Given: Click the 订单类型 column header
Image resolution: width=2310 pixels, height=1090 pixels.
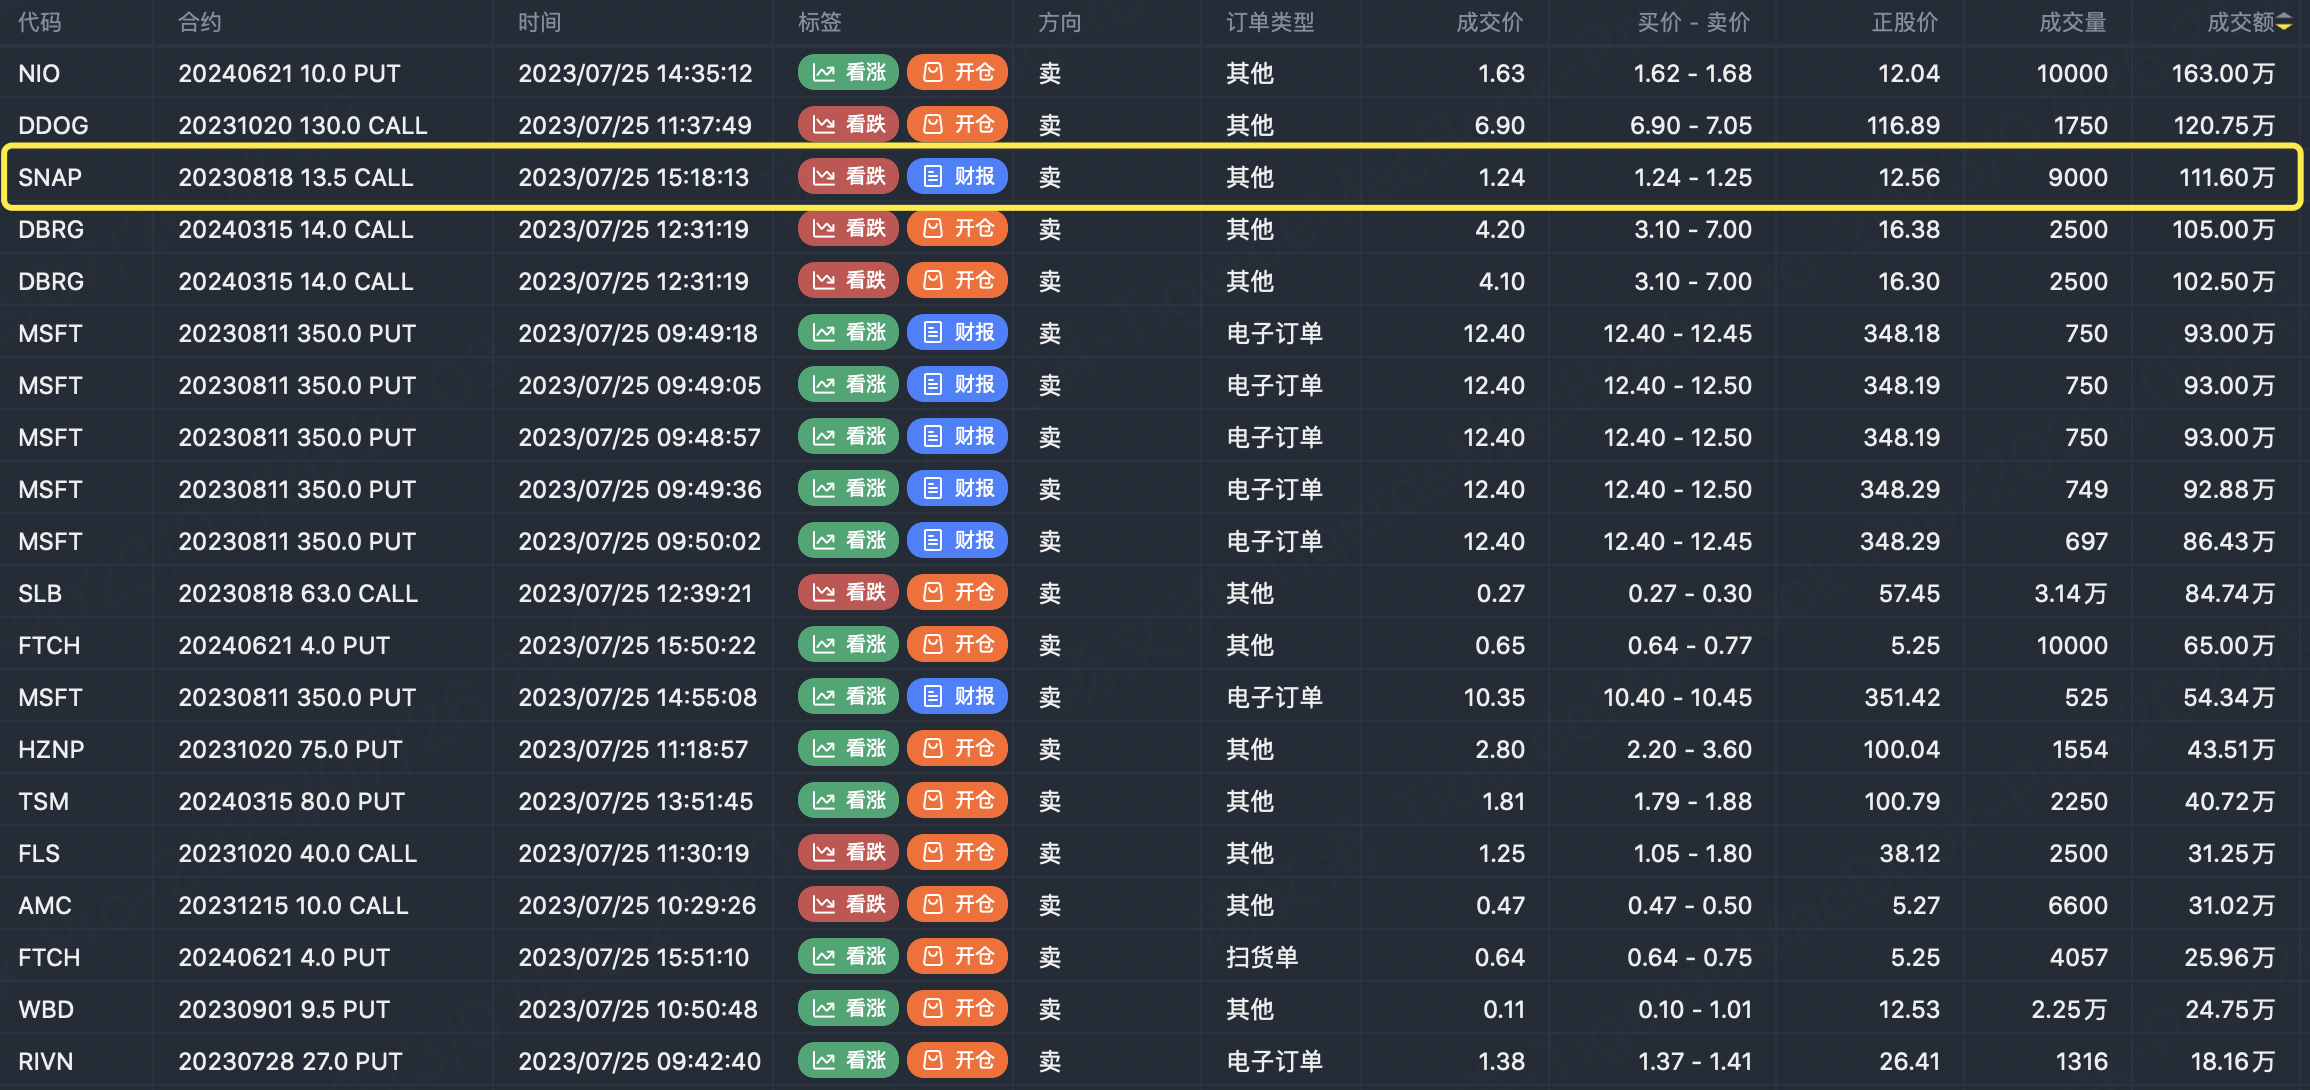Looking at the screenshot, I should coord(1271,22).
